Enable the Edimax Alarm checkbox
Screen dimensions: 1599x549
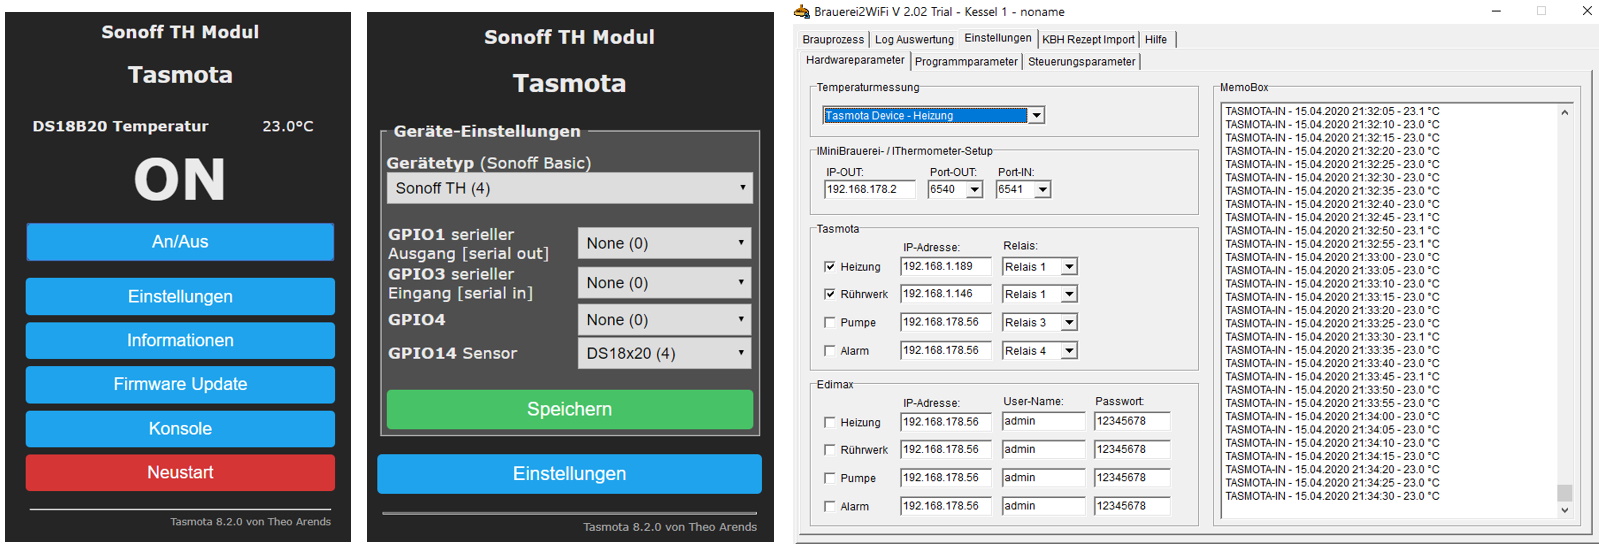829,506
